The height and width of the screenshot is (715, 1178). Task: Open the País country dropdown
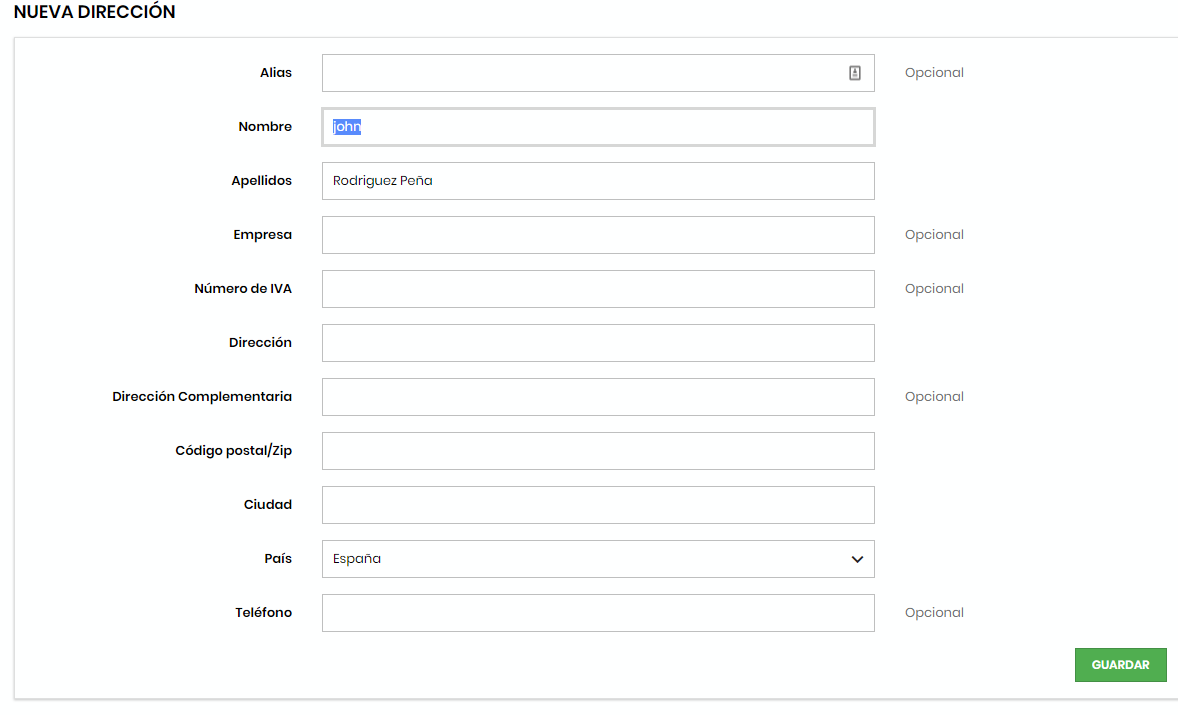point(598,559)
